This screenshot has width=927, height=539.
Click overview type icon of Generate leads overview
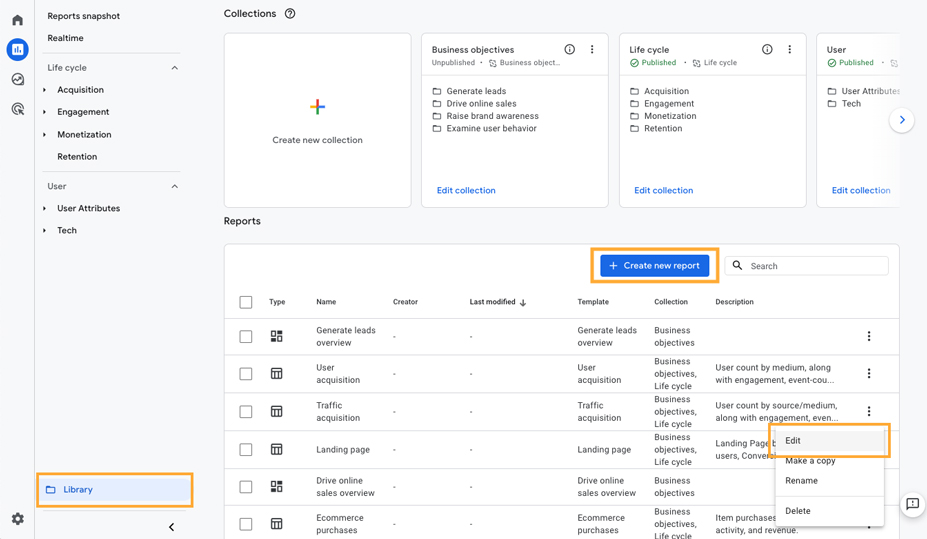277,336
